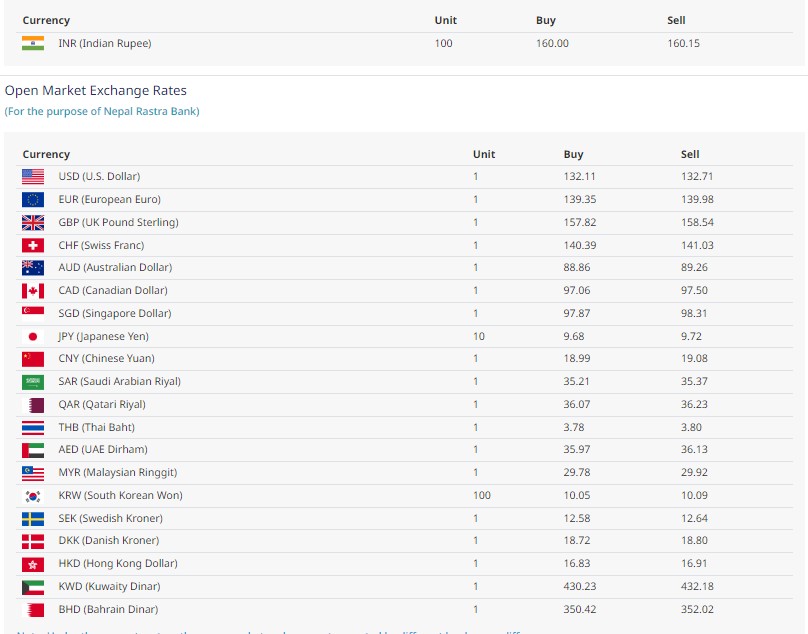Click the 'For the purpose of Nepal Rastra Bank' link
The image size is (808, 634).
(102, 111)
